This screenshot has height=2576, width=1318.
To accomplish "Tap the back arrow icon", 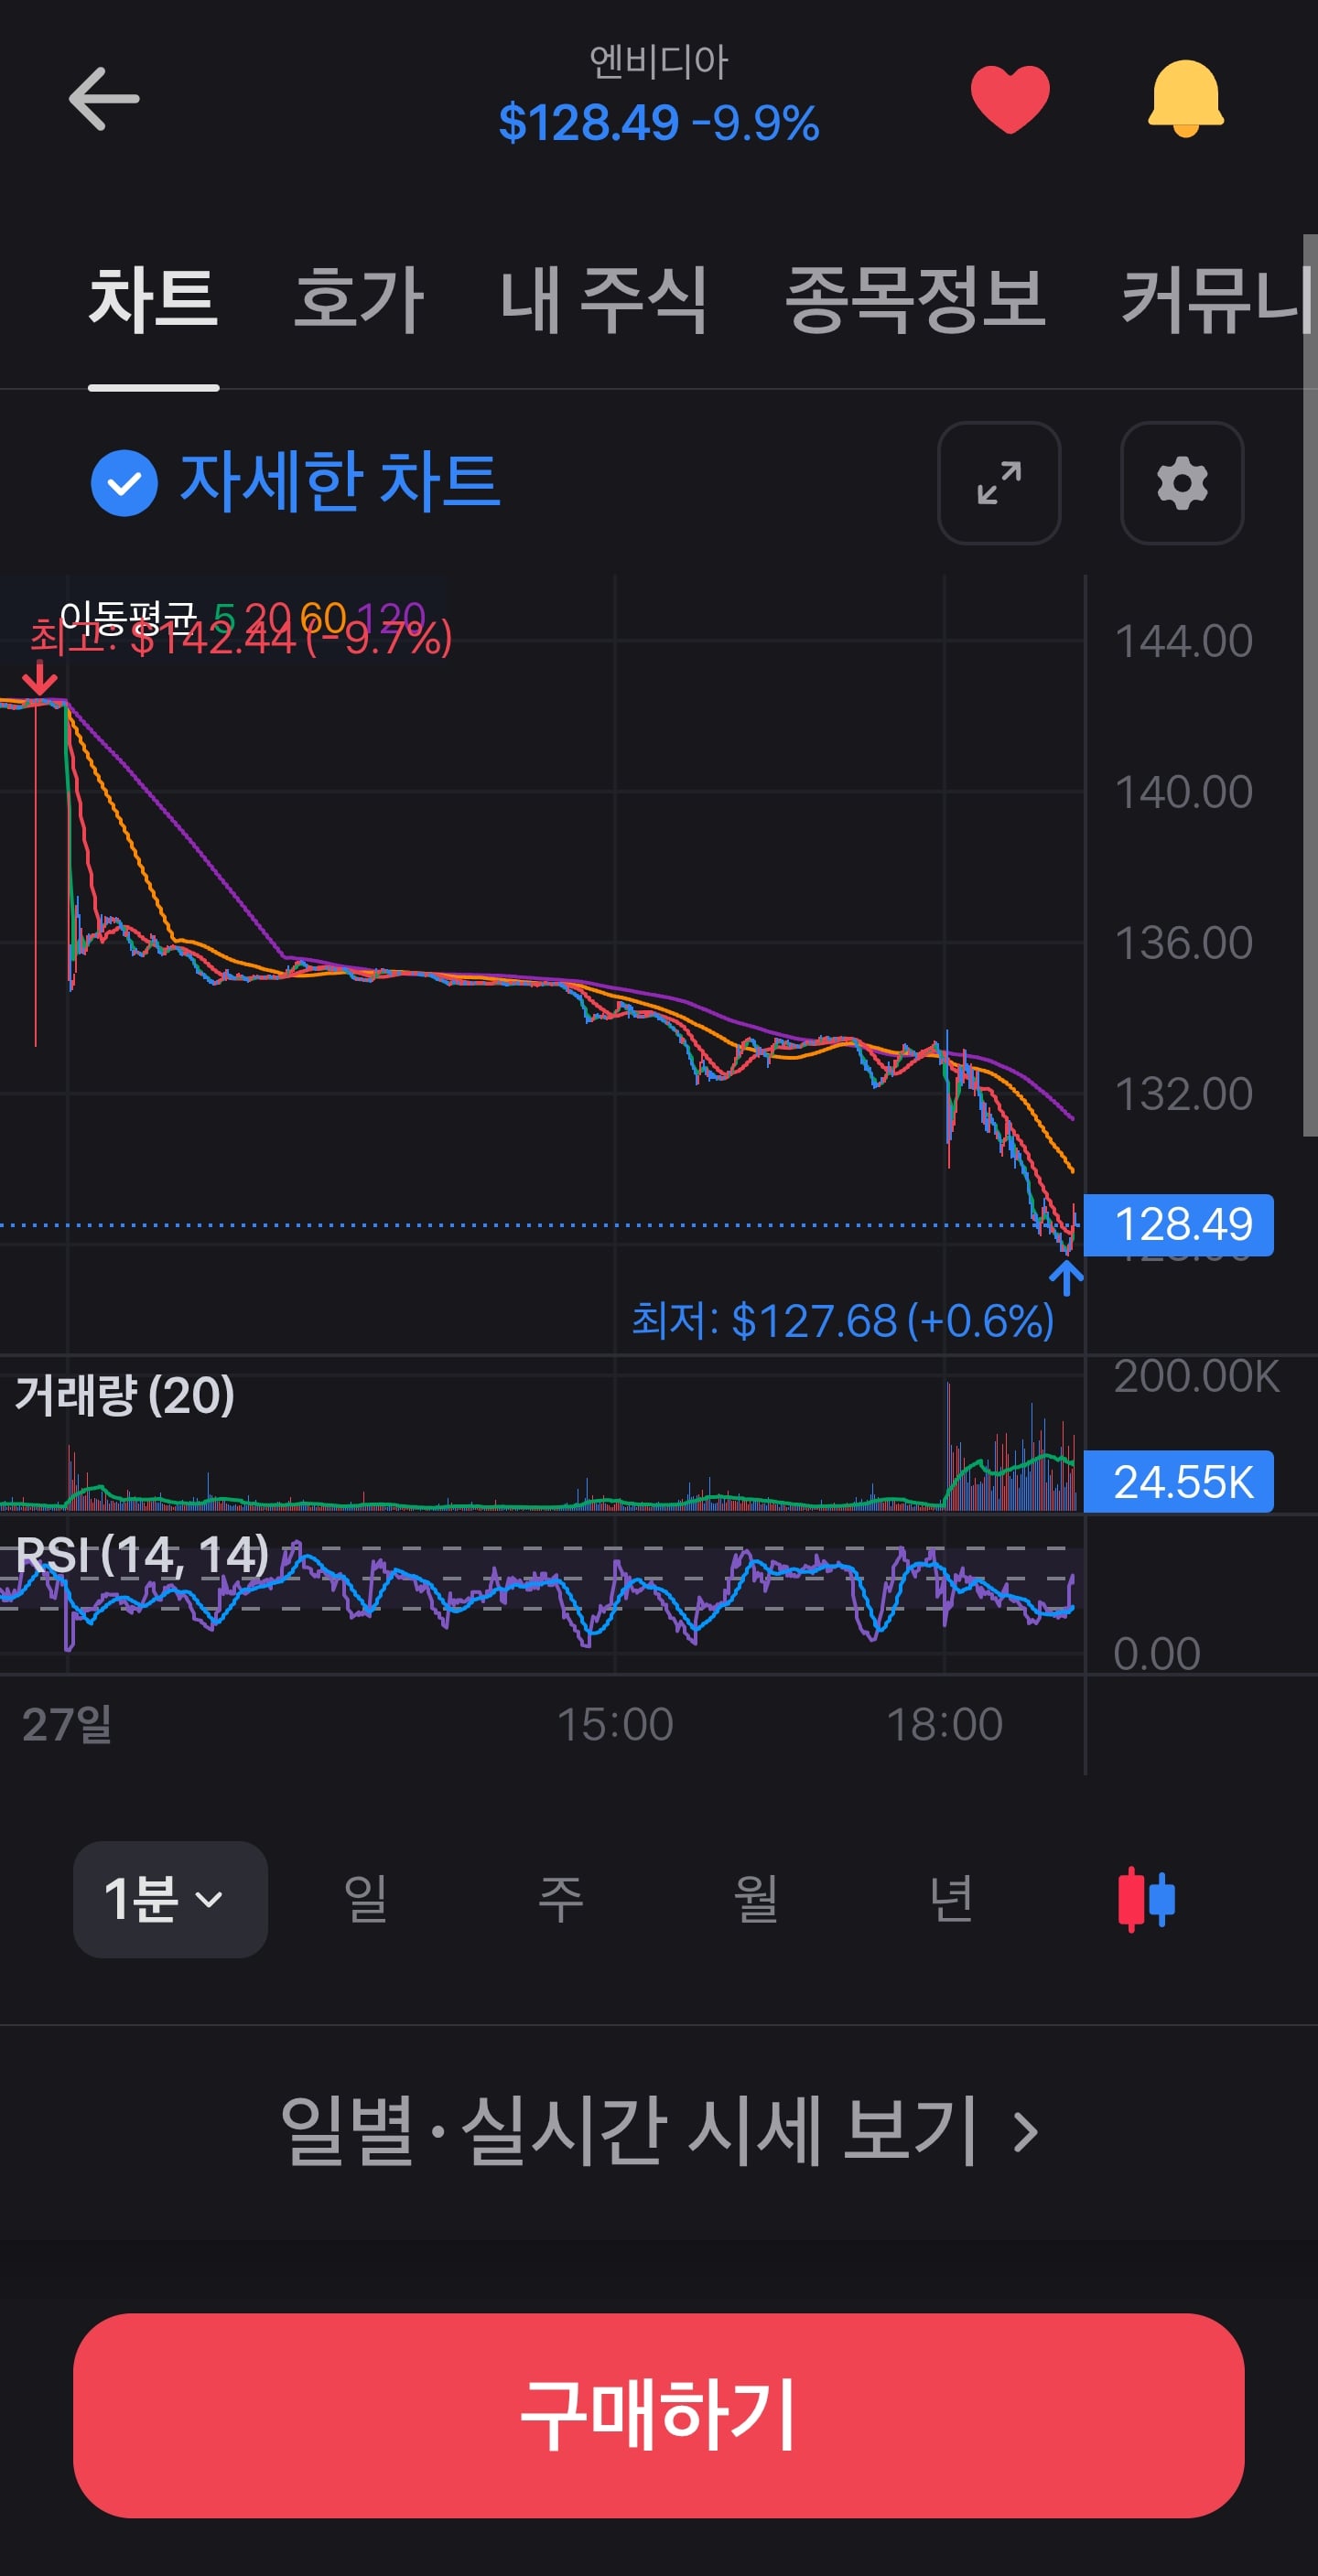I will (104, 99).
